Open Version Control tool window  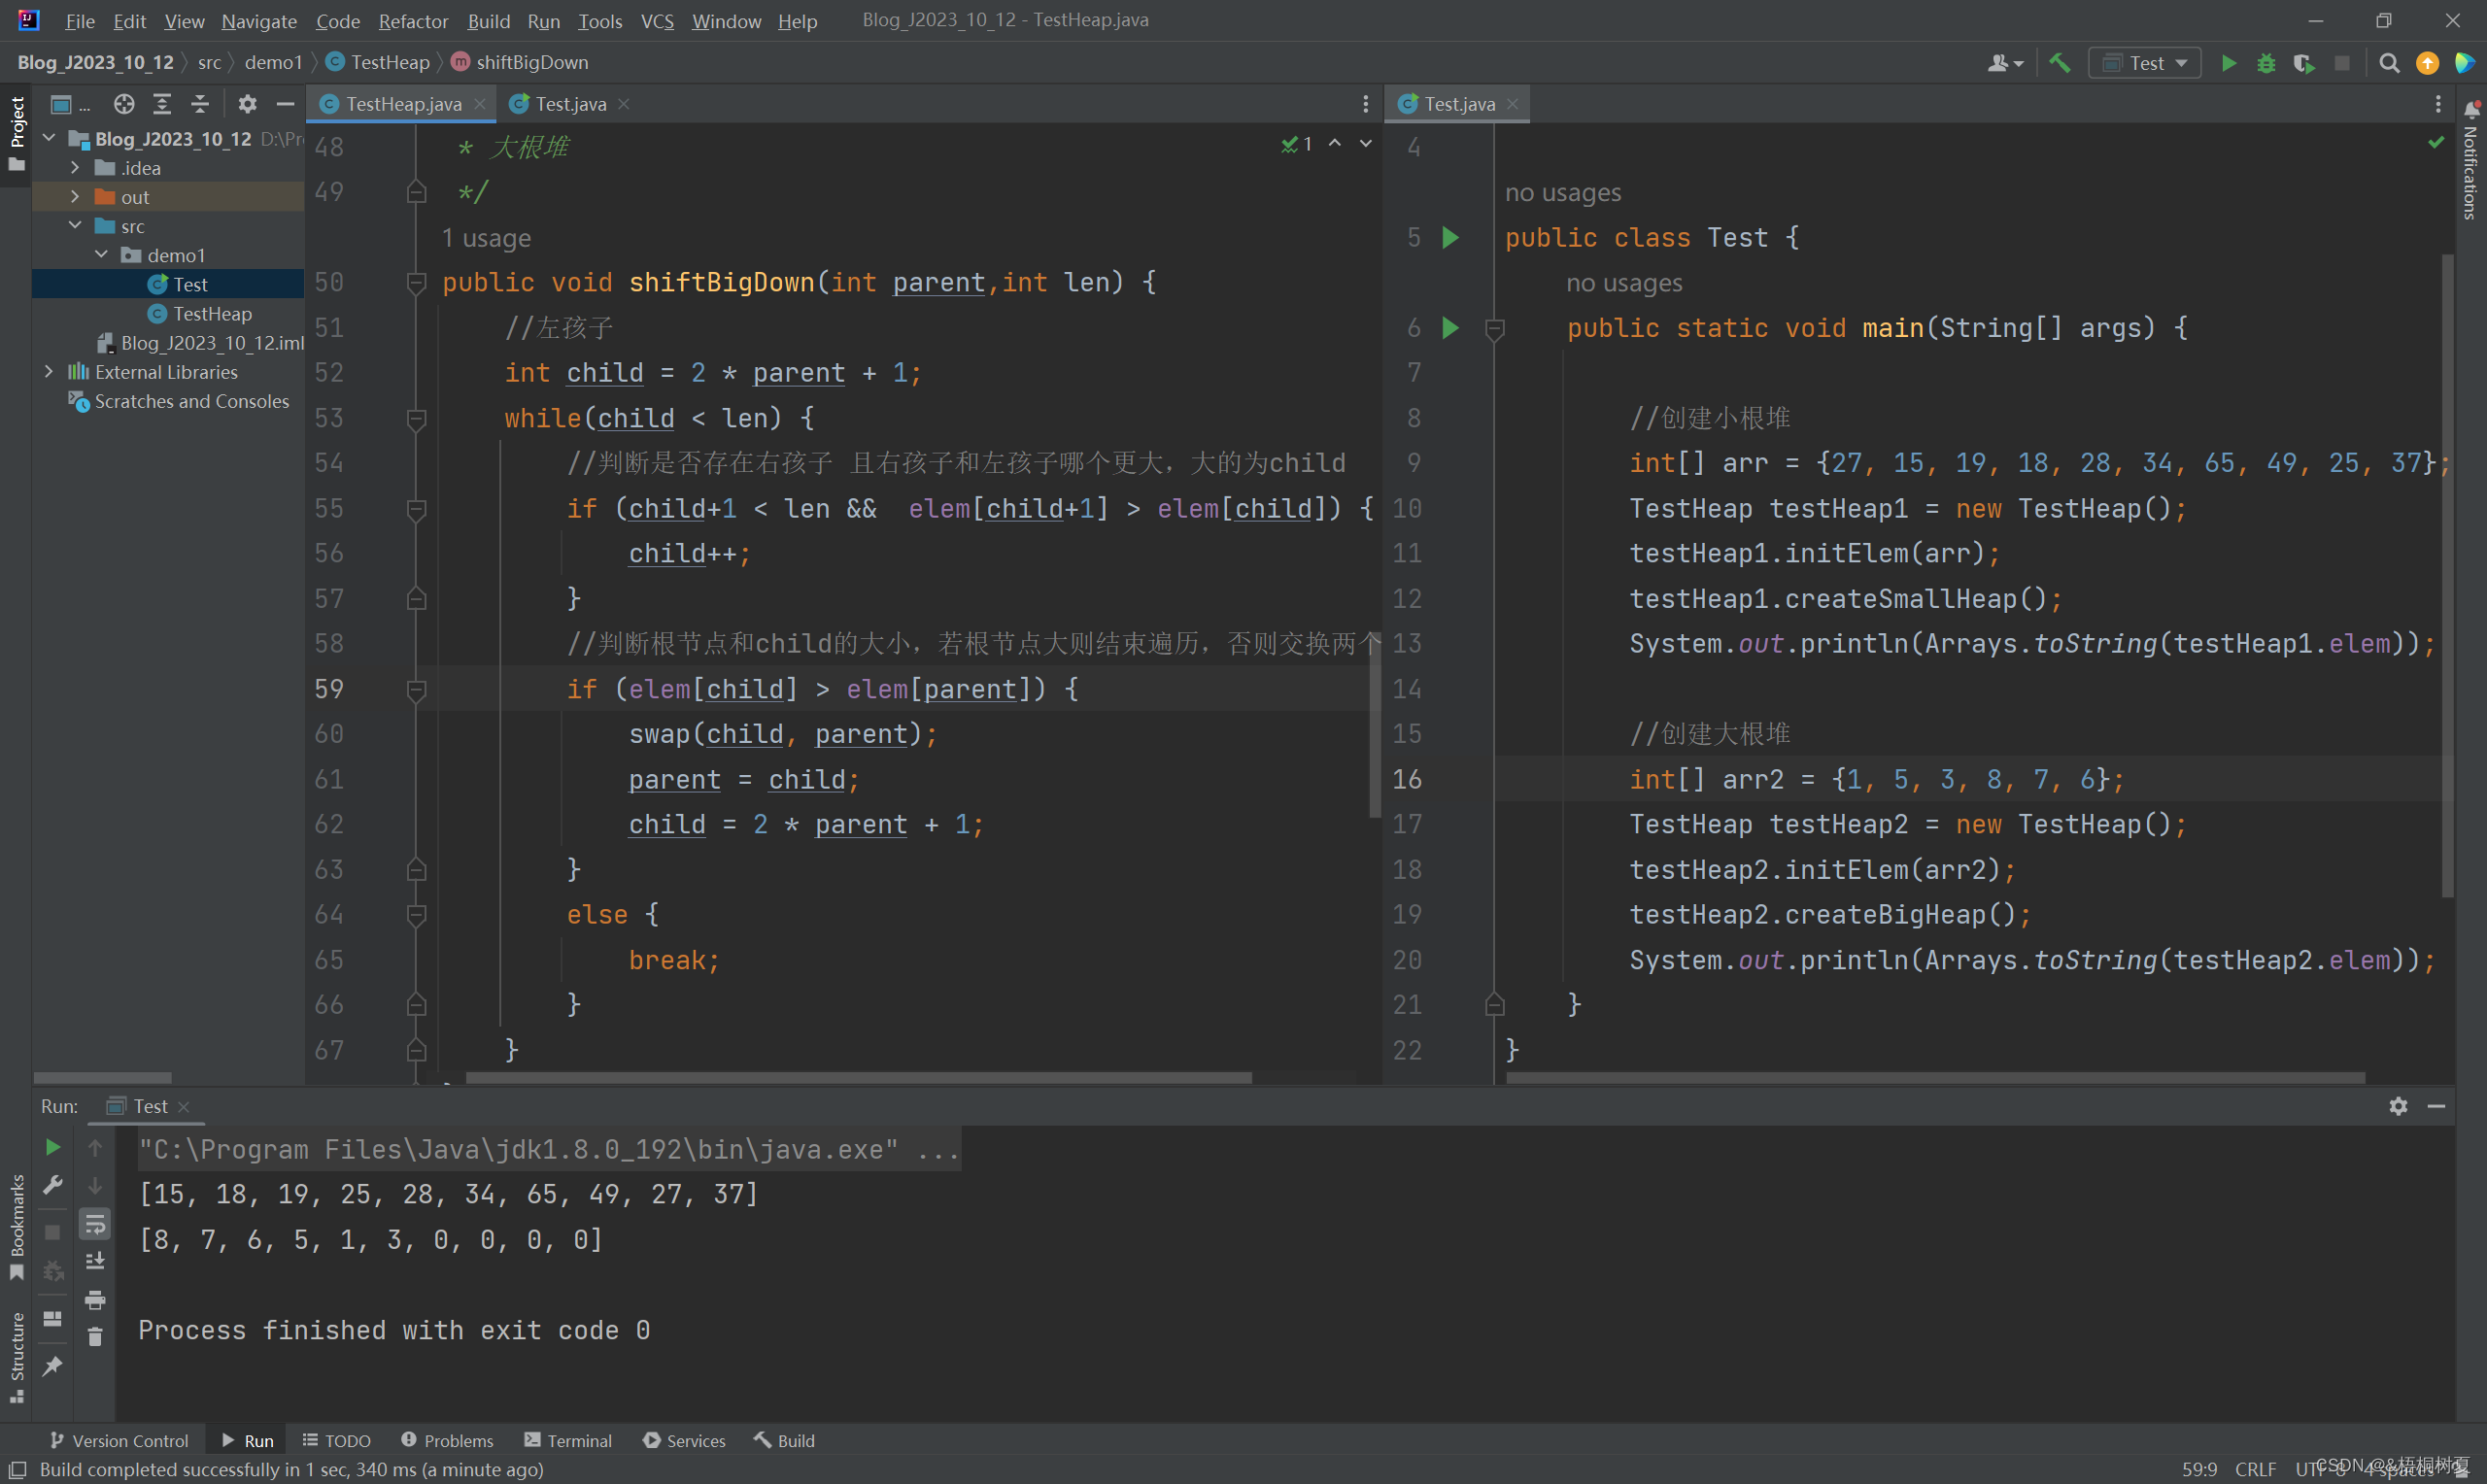[119, 1440]
